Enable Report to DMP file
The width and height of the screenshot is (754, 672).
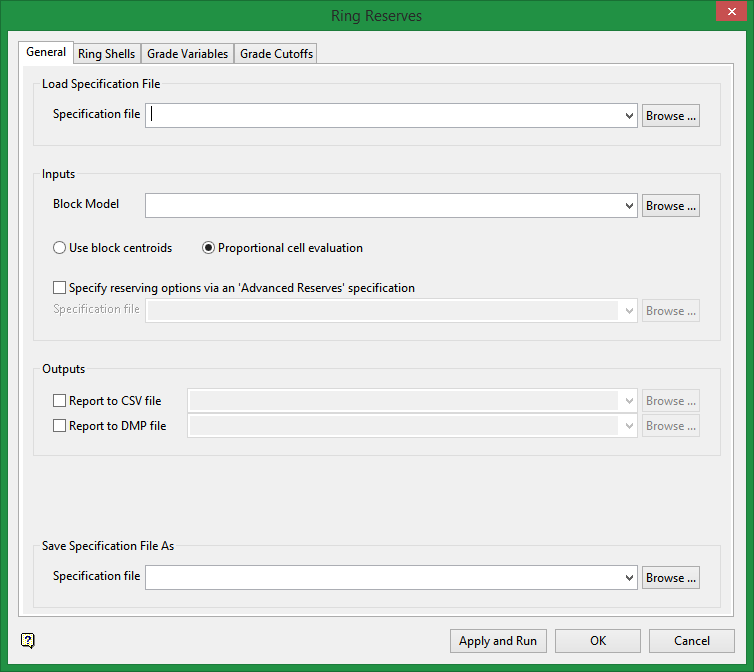60,426
